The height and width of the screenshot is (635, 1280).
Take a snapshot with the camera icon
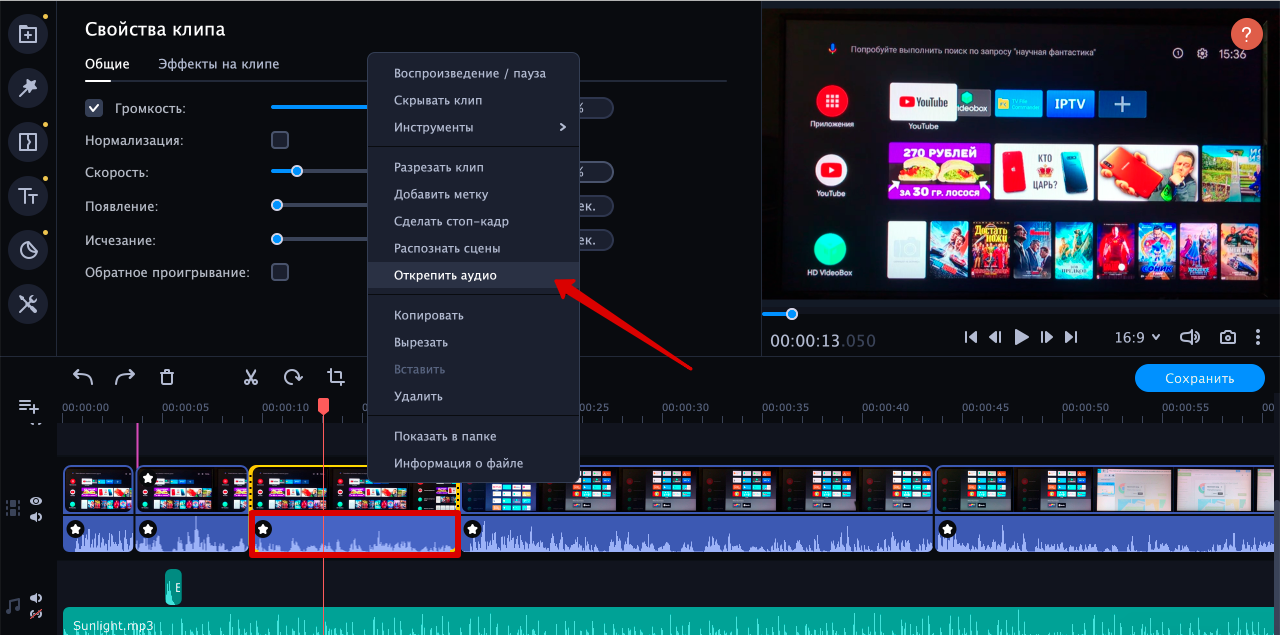tap(1227, 338)
